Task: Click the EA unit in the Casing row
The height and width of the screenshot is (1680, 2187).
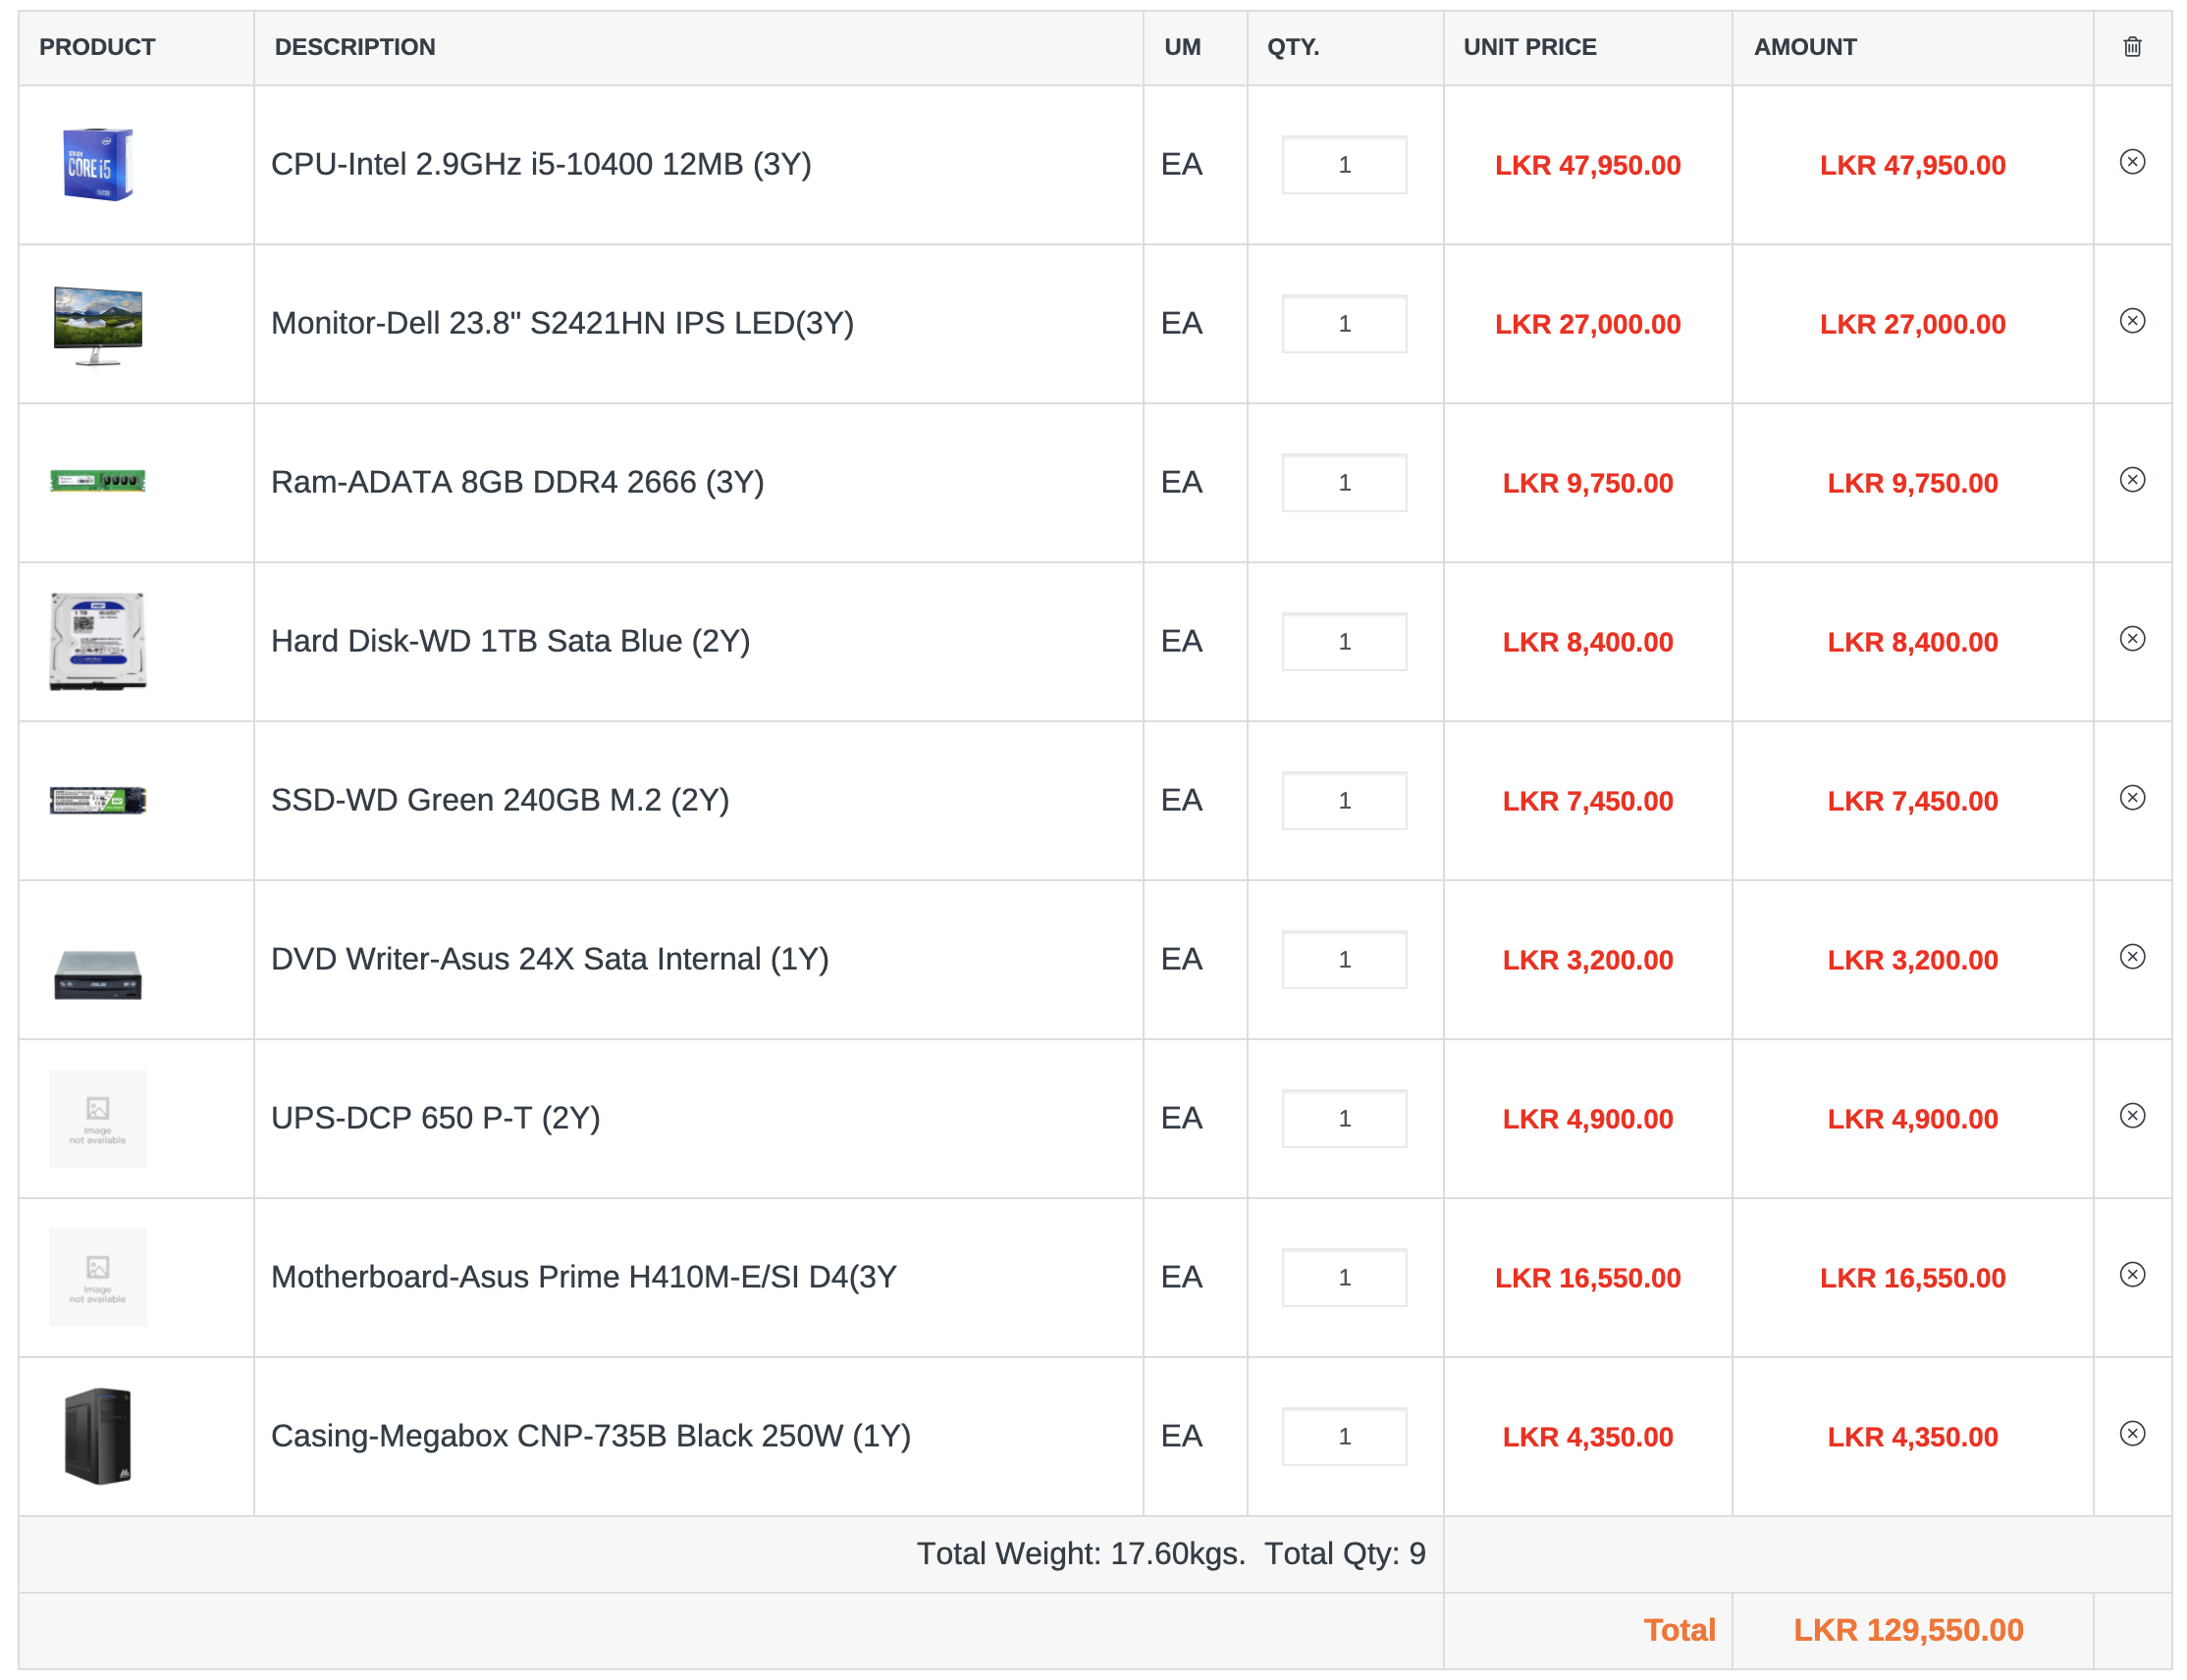Action: 1181,1436
